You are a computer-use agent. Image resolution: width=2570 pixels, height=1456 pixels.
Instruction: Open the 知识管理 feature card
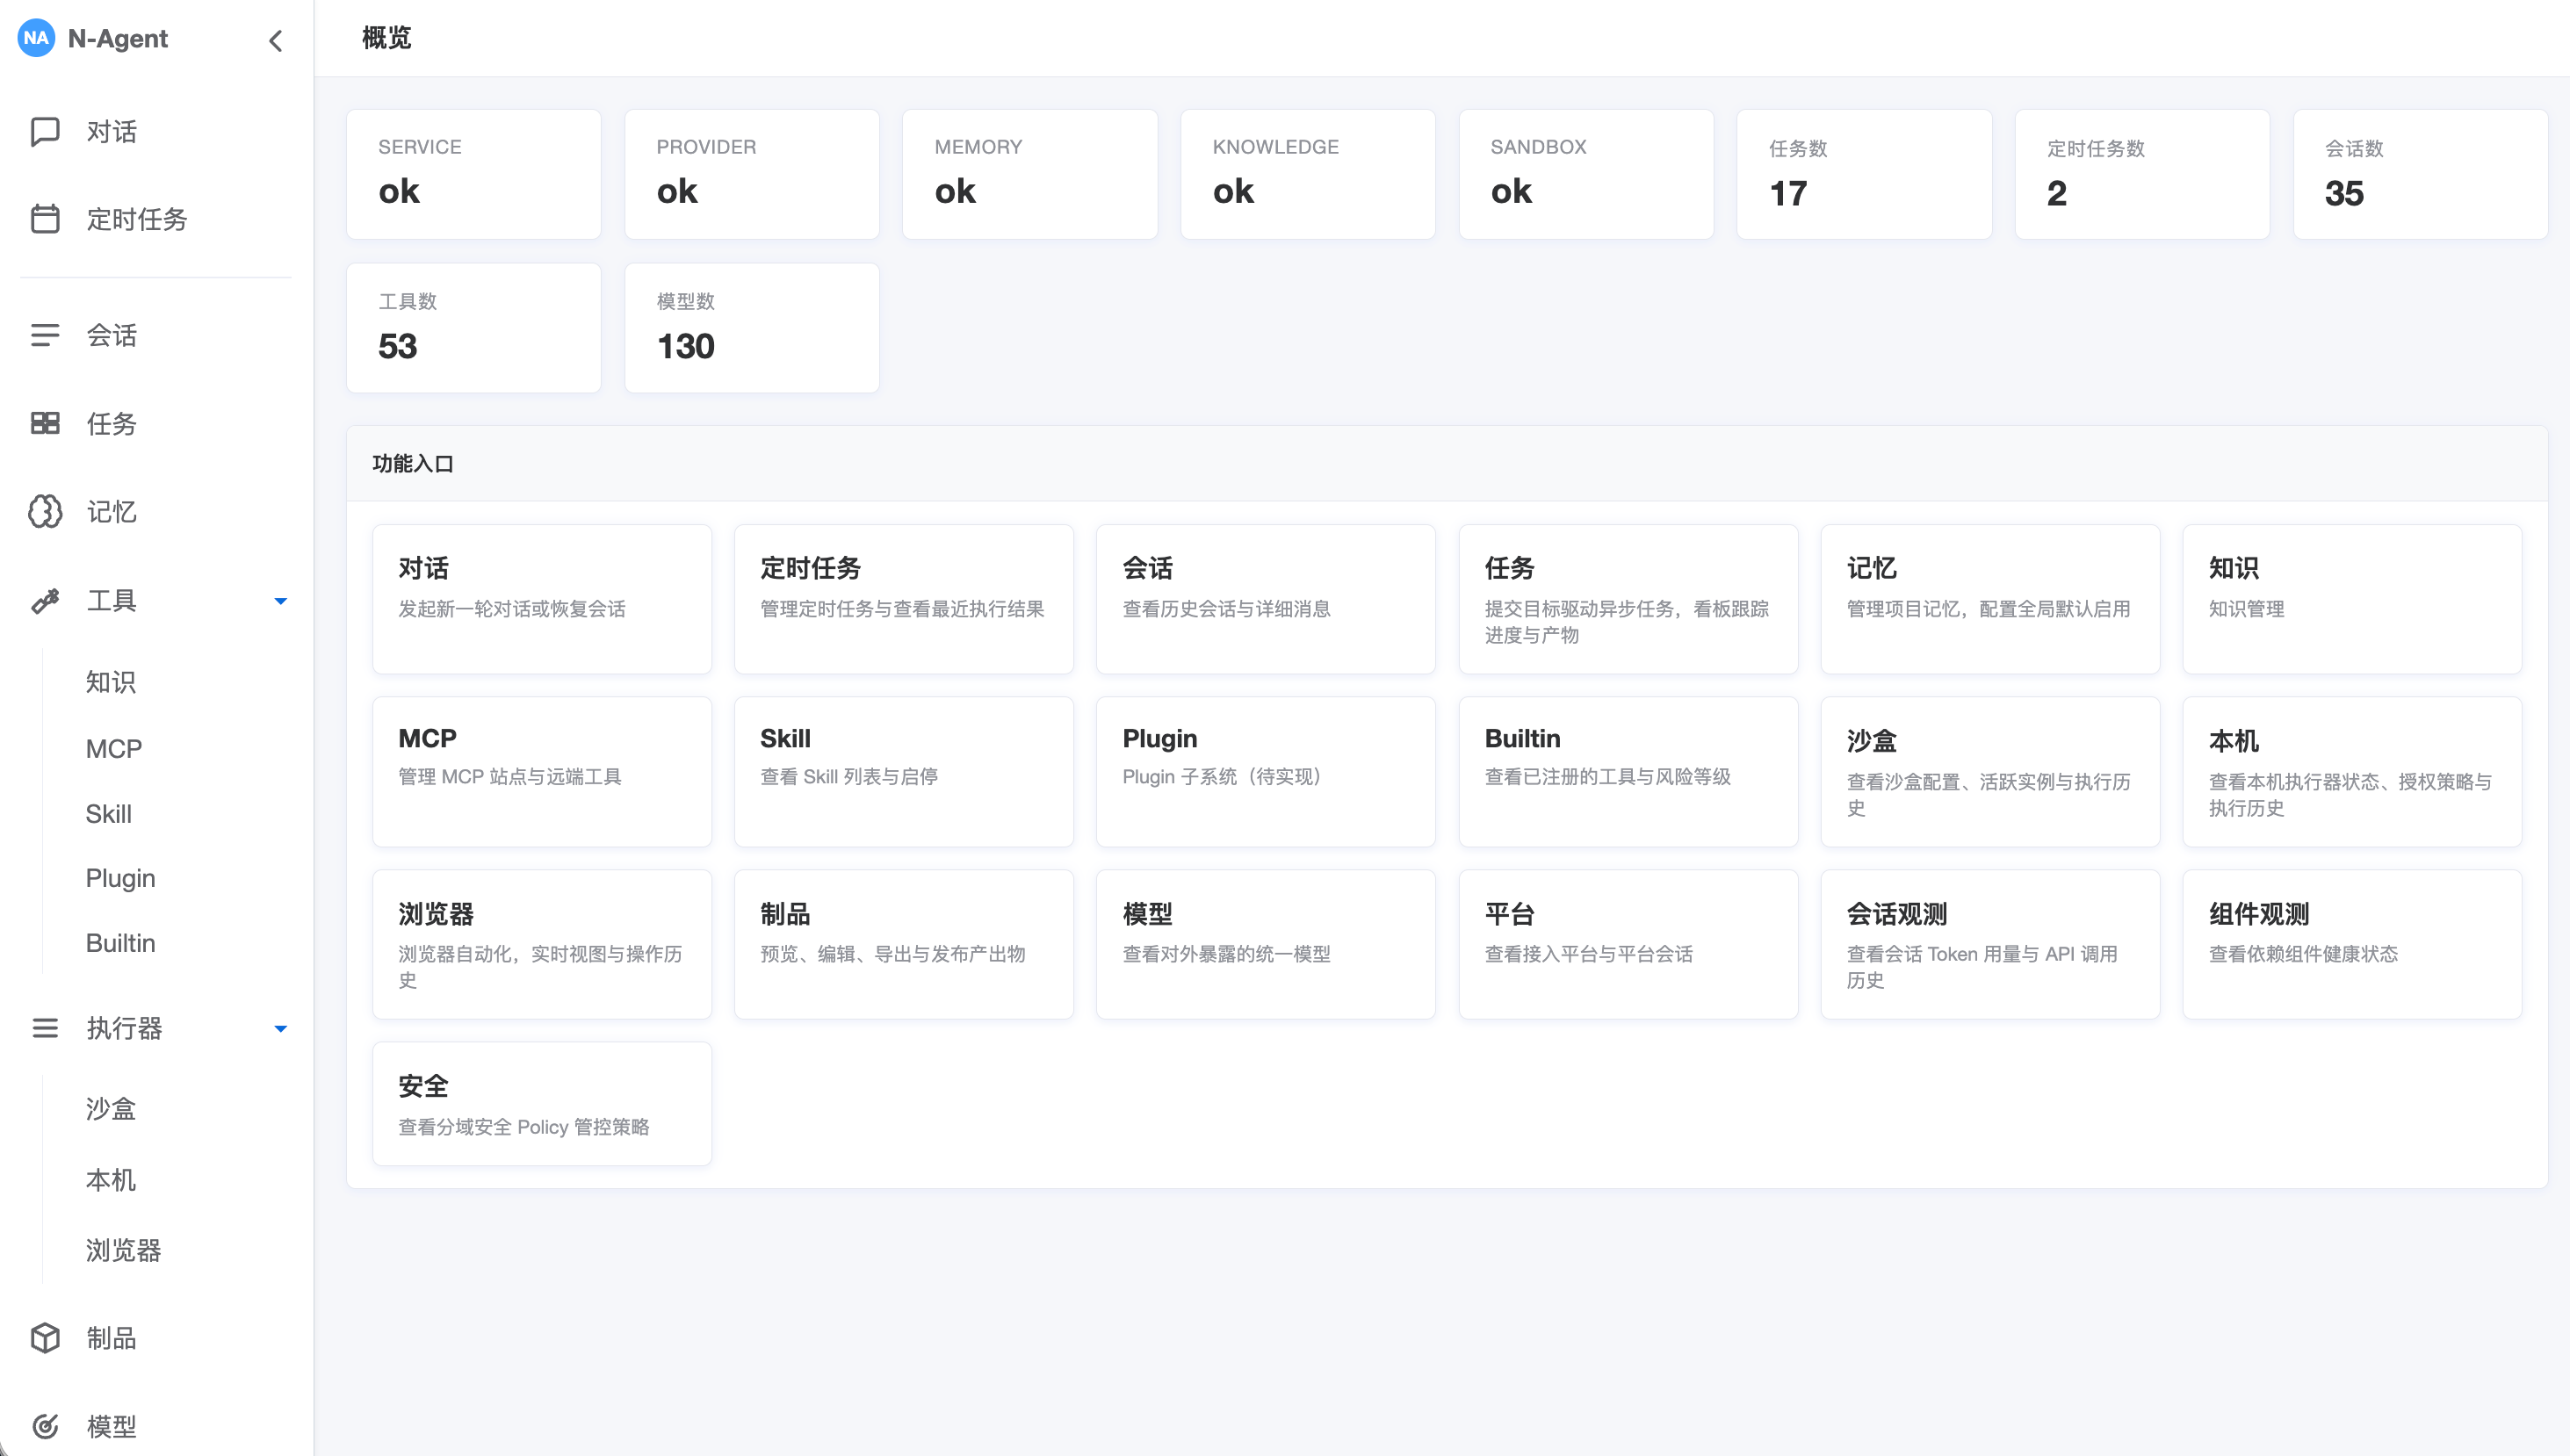(2353, 599)
